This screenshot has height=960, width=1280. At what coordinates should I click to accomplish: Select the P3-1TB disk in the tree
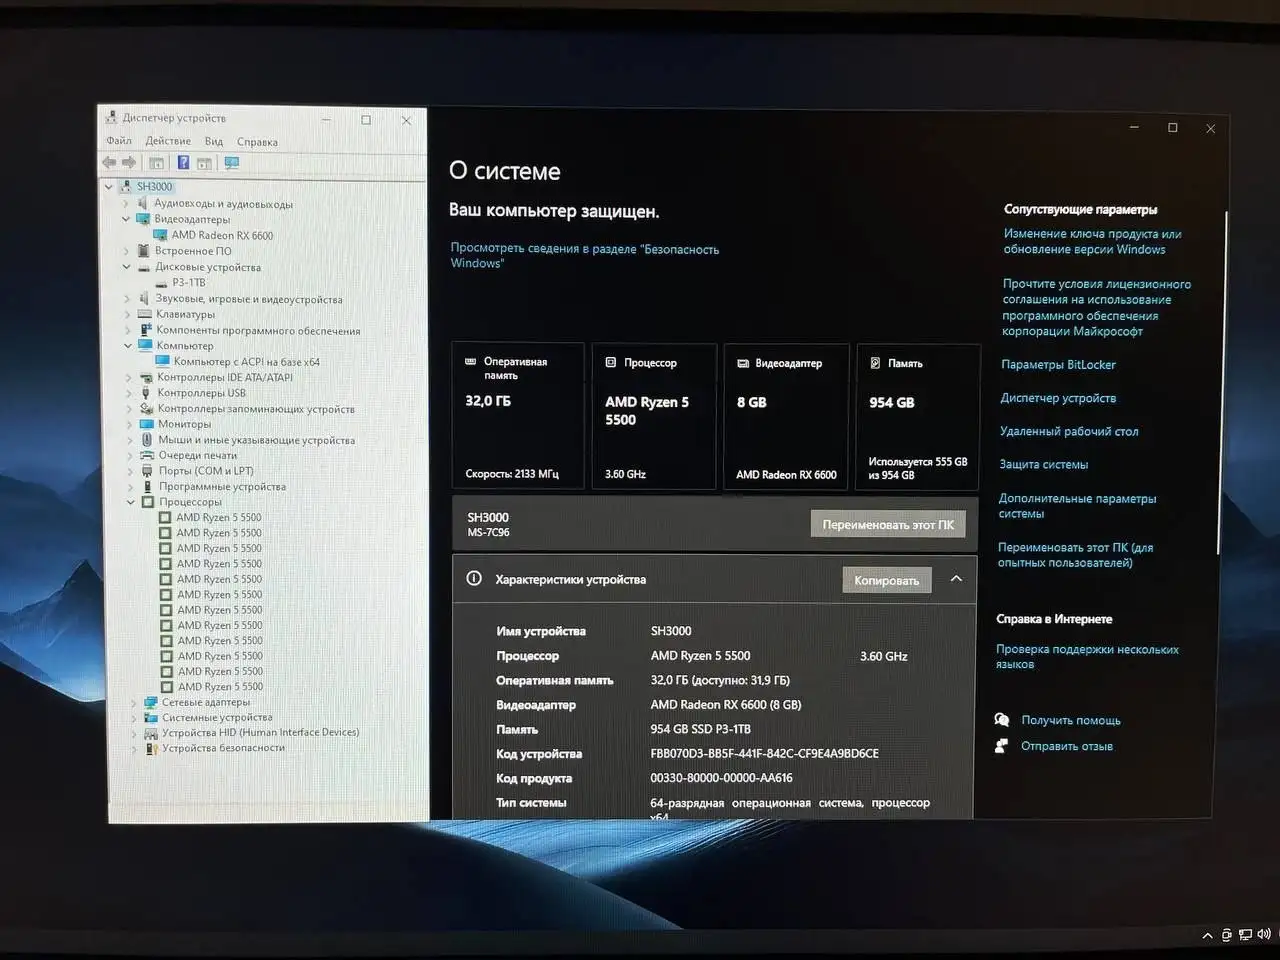[189, 282]
